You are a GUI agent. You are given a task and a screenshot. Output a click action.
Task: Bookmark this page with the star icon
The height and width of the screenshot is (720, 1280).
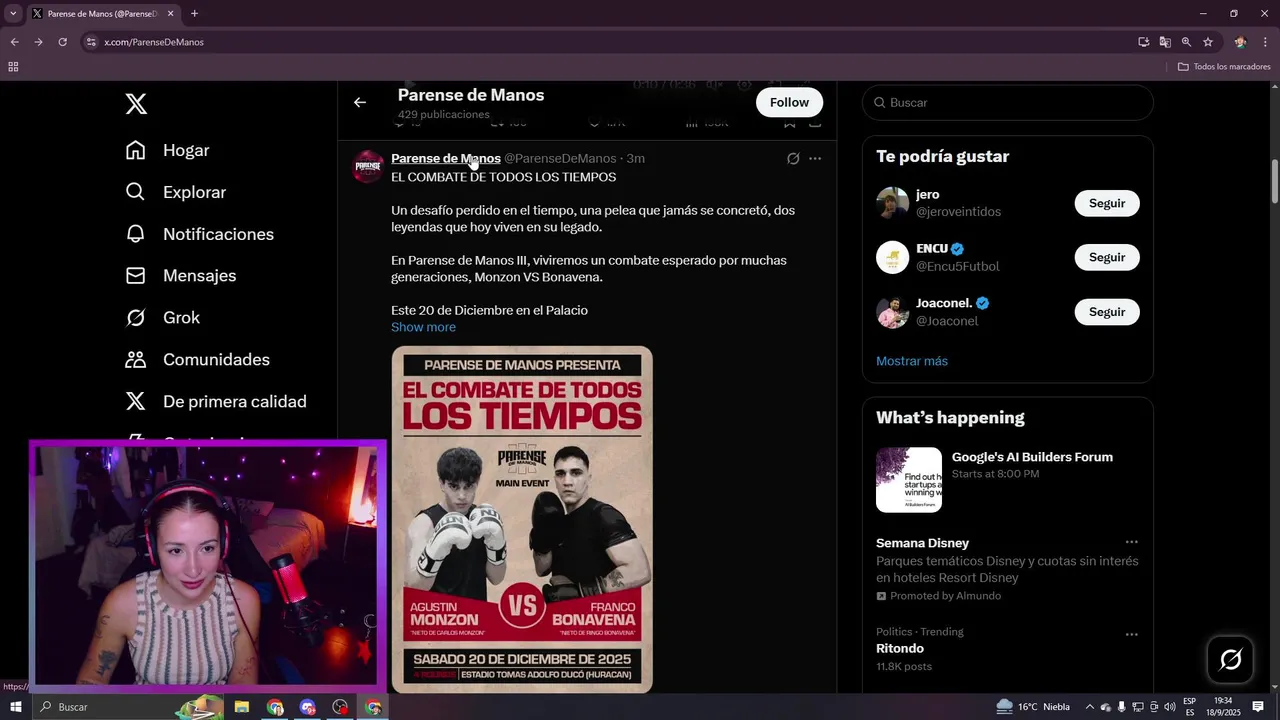click(x=1208, y=42)
